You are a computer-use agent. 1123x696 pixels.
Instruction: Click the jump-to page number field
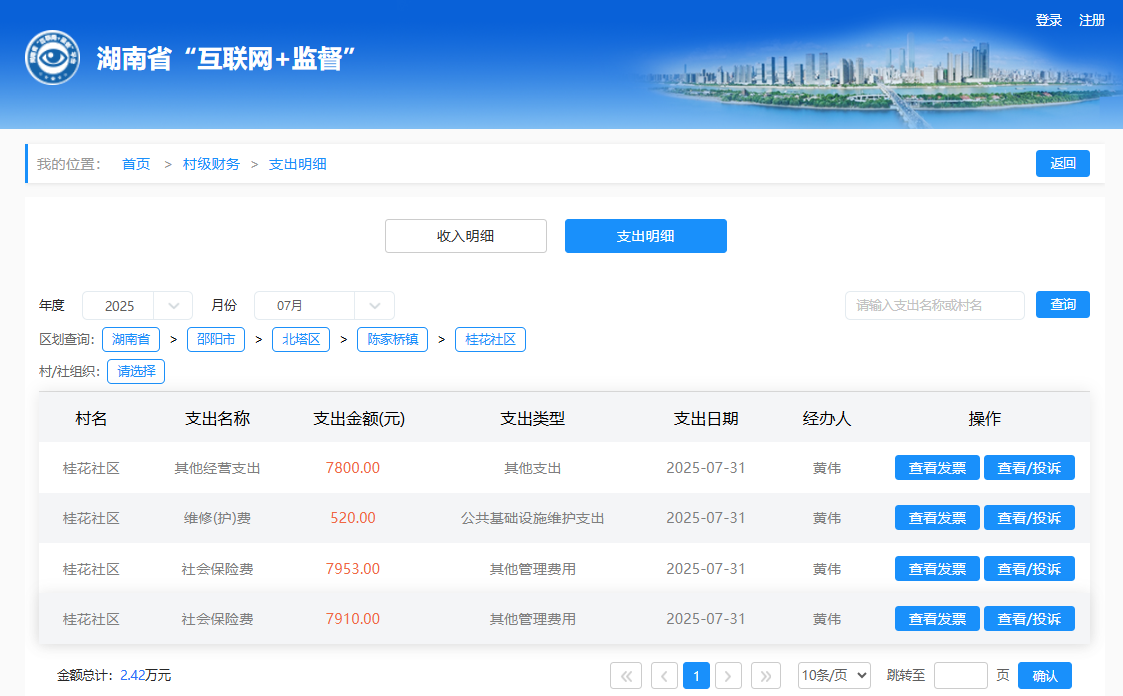pos(960,676)
